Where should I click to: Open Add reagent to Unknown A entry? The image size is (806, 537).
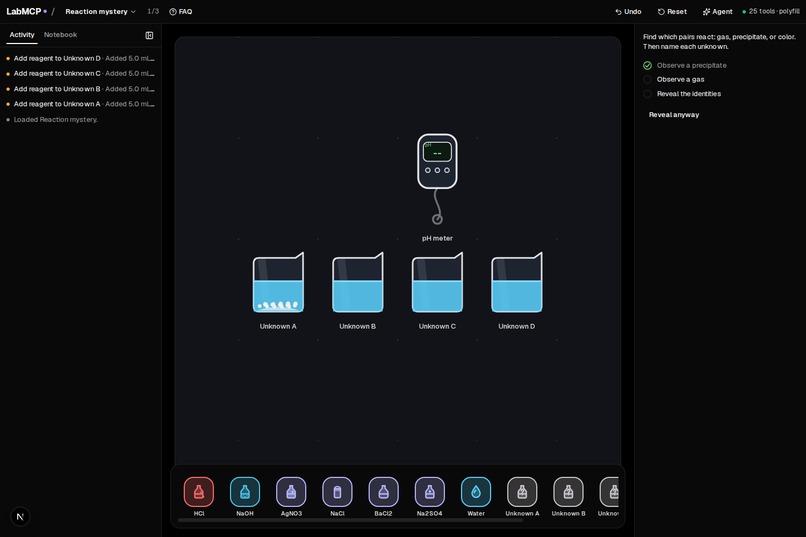point(81,104)
